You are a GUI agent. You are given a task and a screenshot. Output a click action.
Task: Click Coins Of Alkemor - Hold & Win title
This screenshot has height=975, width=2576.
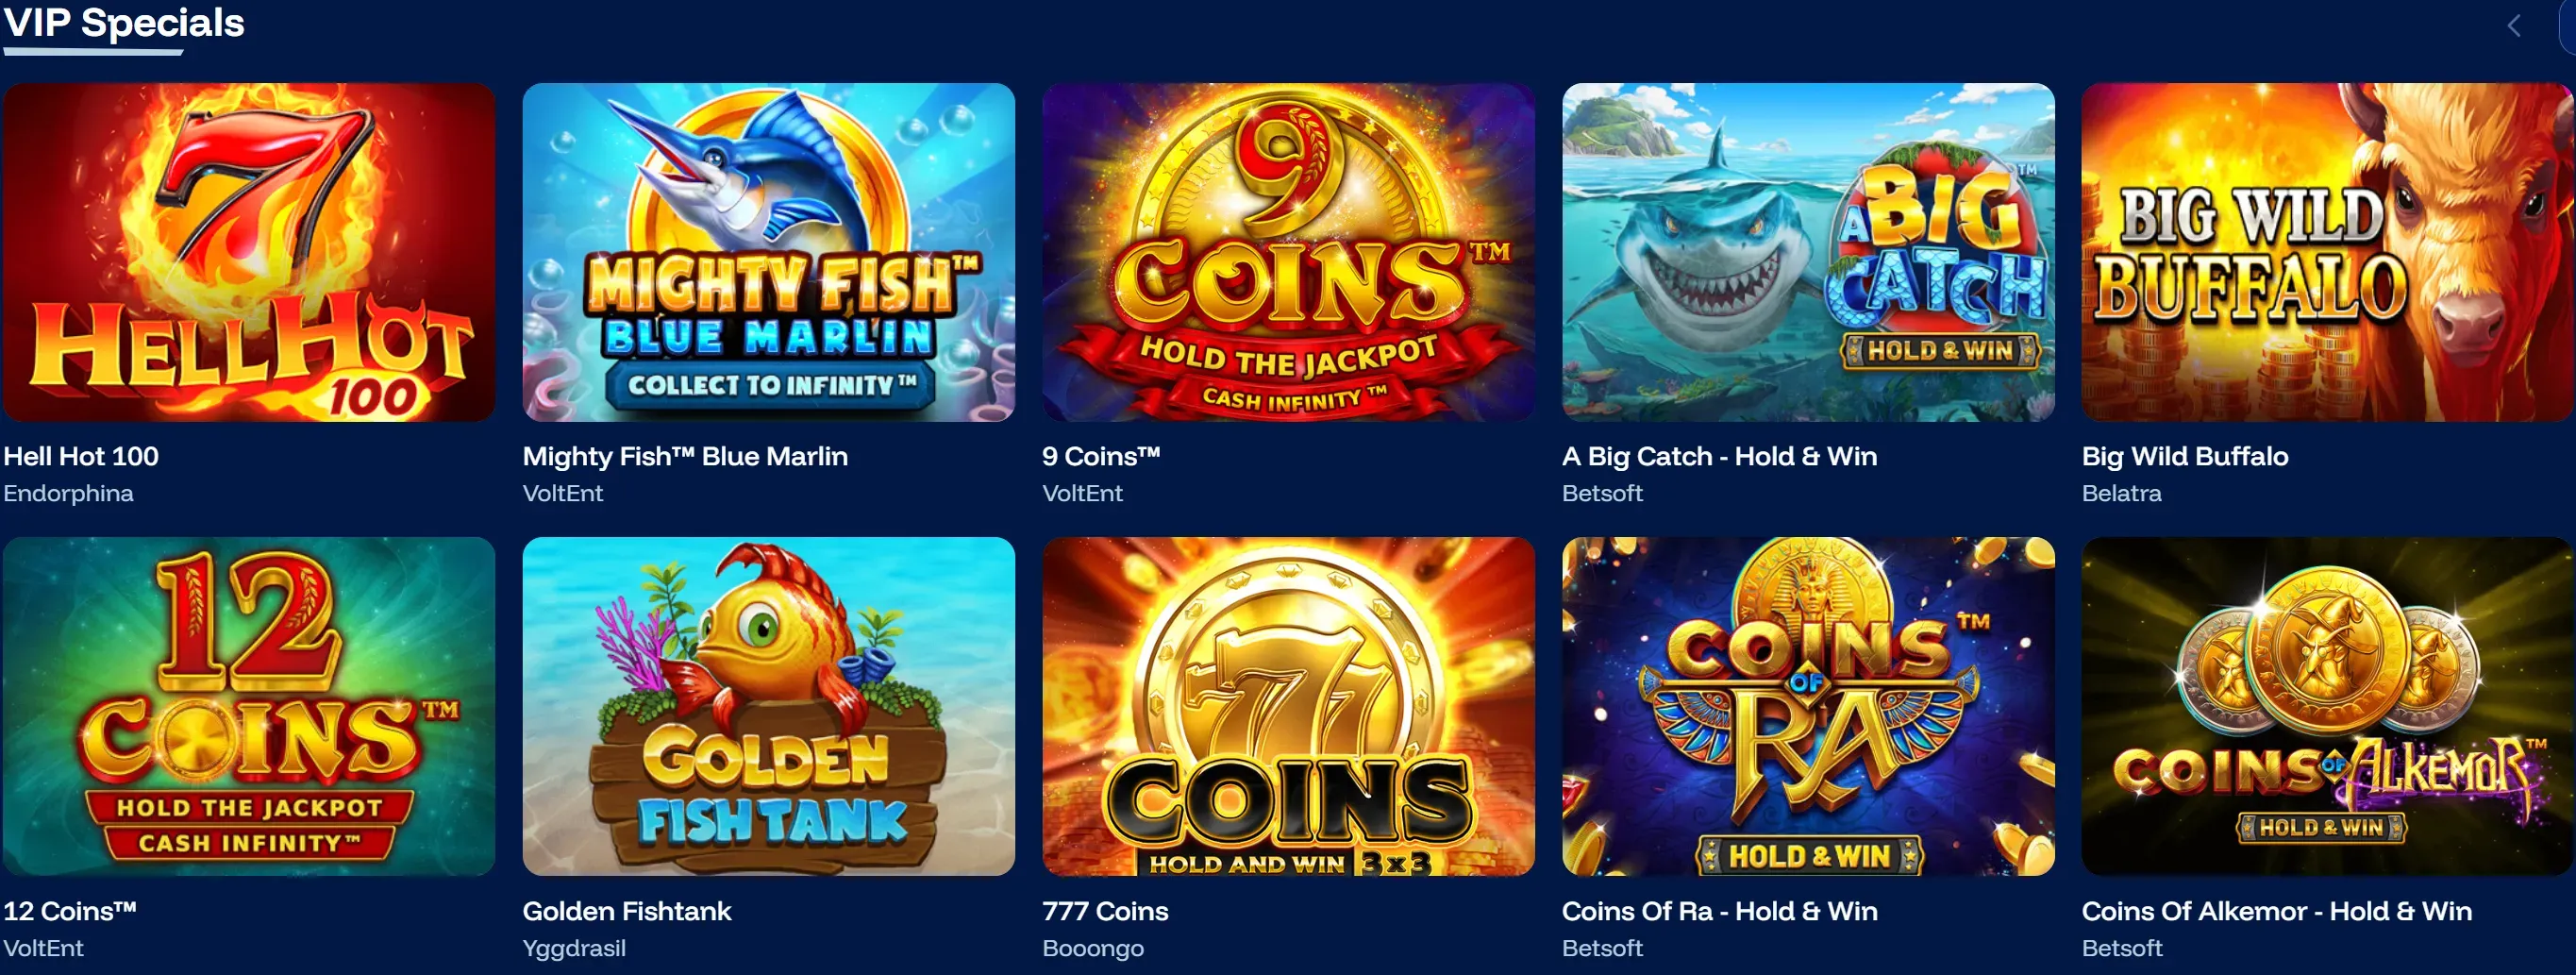[x=2277, y=911]
